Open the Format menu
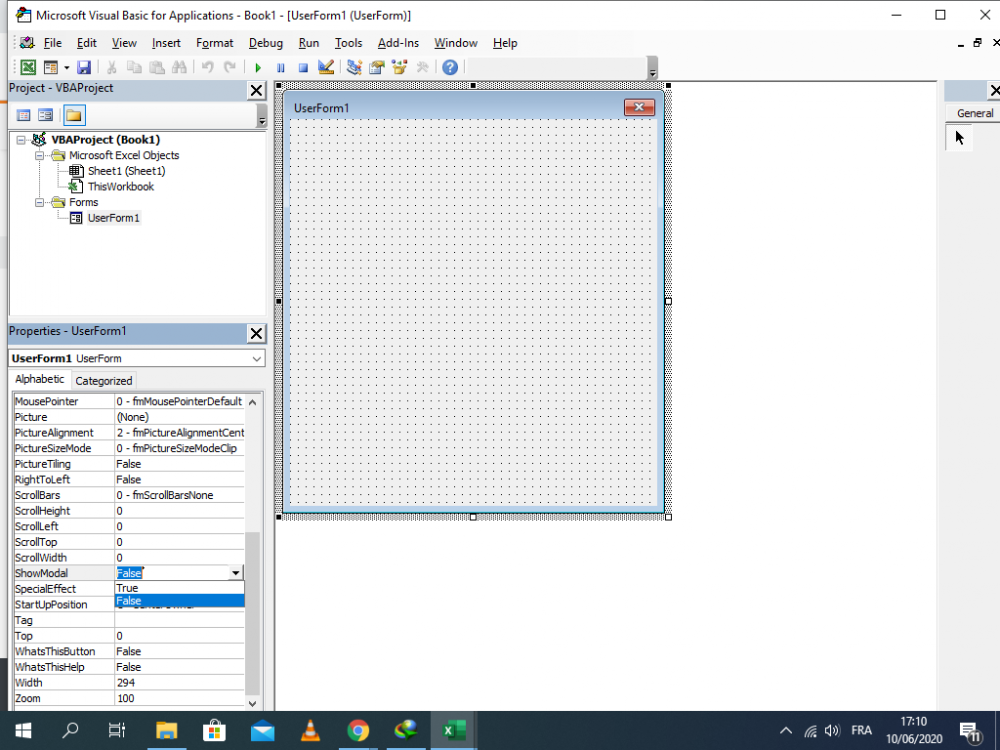The image size is (1000, 750). [x=214, y=43]
